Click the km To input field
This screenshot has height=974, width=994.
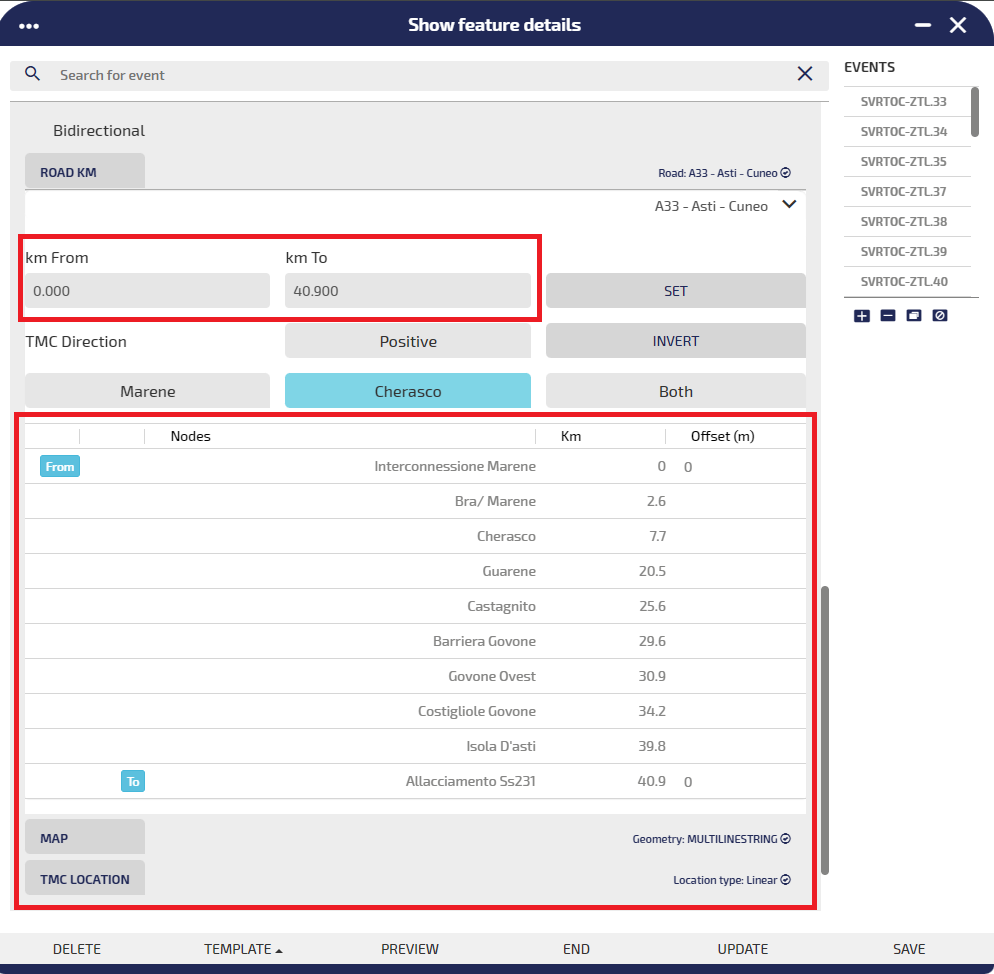[x=407, y=291]
